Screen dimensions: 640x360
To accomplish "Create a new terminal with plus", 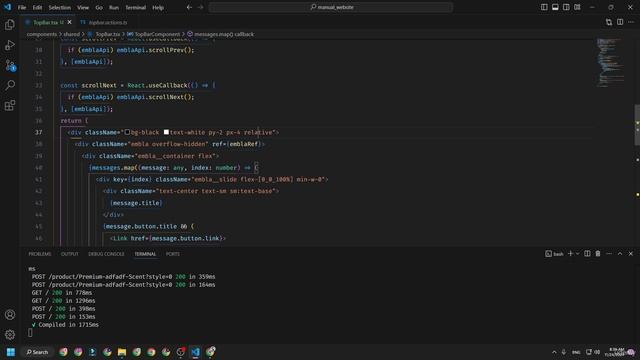I will pyautogui.click(x=571, y=254).
